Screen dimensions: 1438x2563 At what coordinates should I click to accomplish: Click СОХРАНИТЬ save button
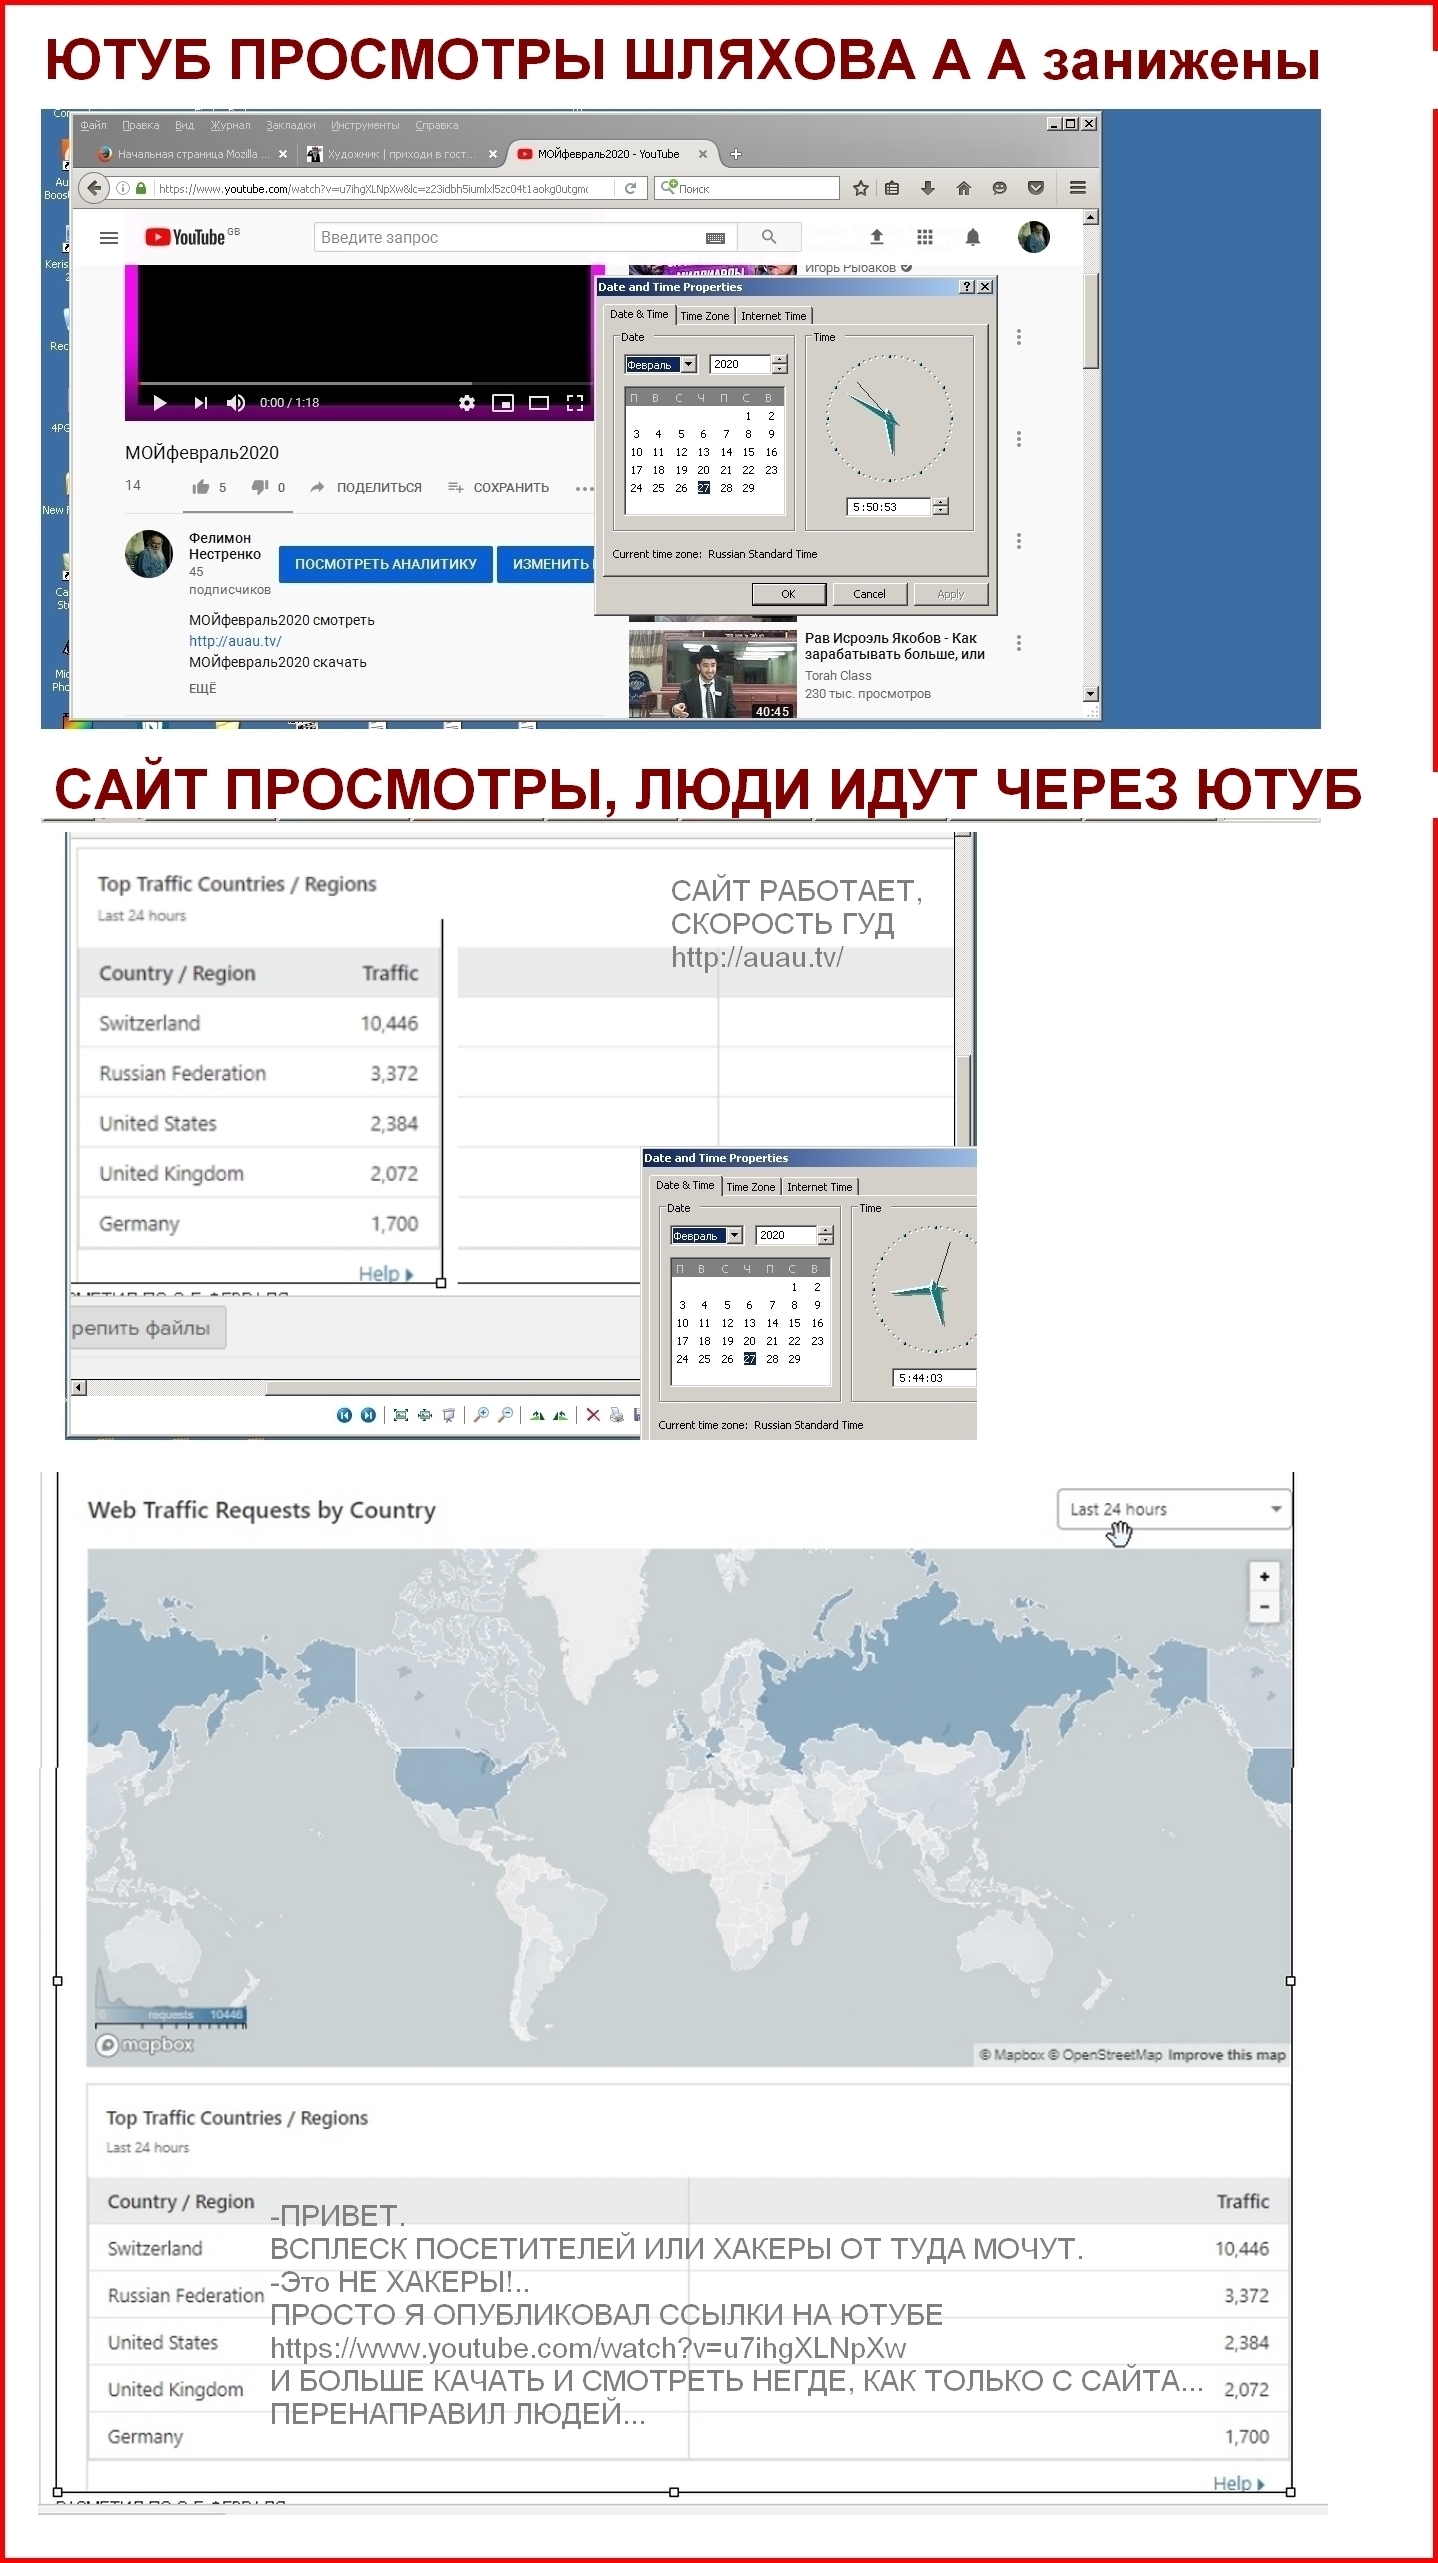(499, 487)
